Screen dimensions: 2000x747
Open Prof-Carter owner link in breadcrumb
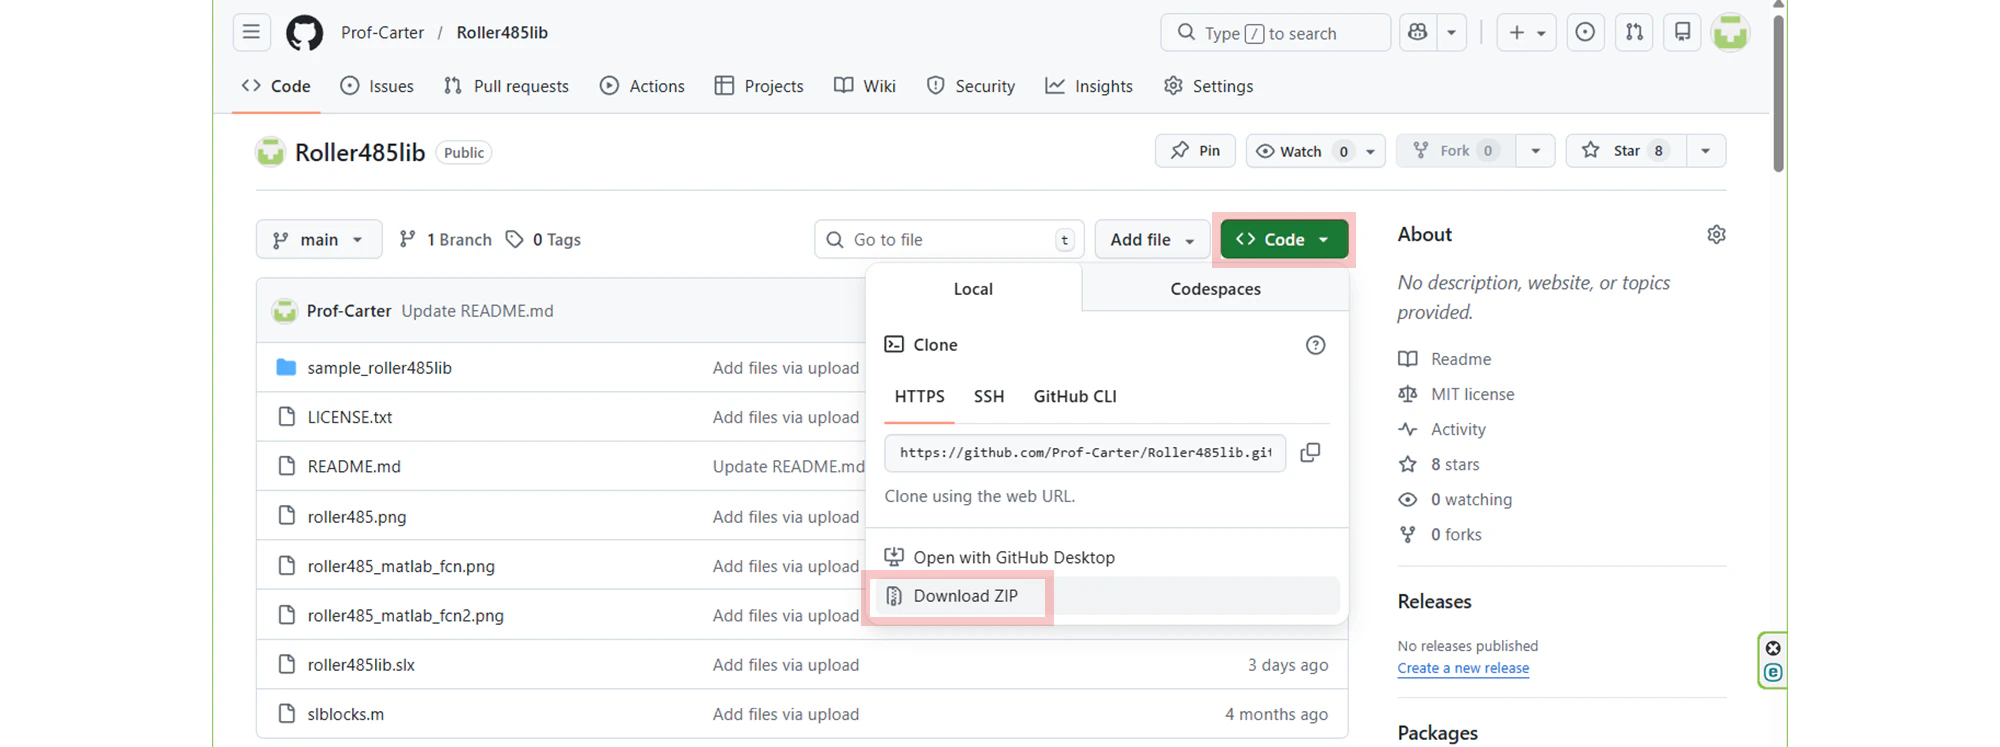382,32
